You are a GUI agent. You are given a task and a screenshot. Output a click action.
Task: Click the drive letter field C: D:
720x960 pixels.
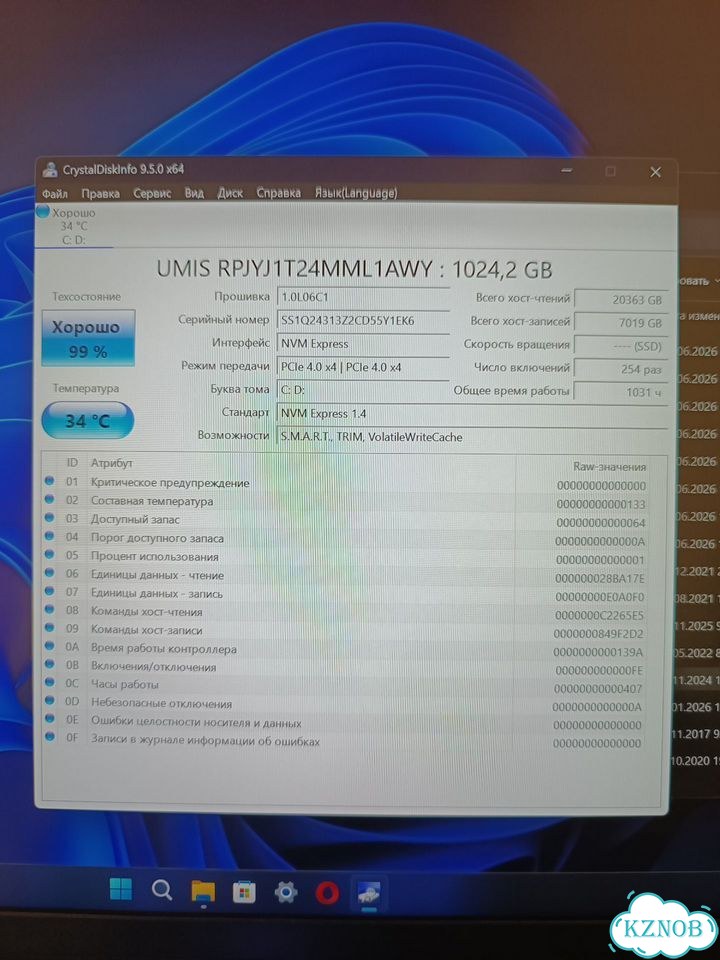coord(363,390)
